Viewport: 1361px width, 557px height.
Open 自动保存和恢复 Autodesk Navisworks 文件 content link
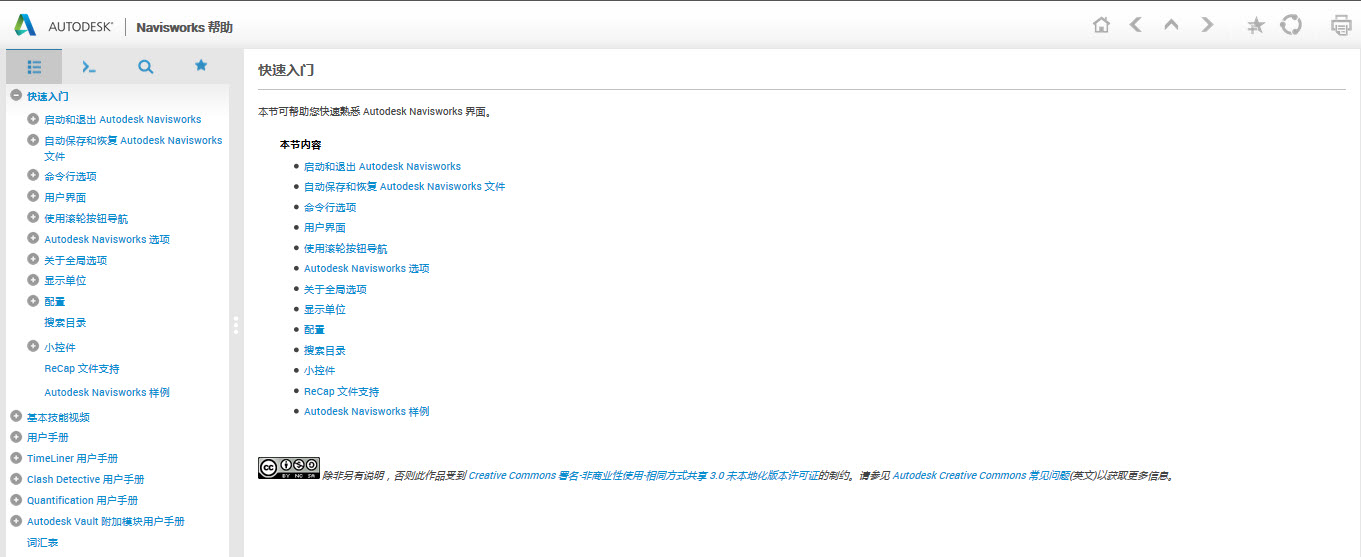pyautogui.click(x=404, y=187)
